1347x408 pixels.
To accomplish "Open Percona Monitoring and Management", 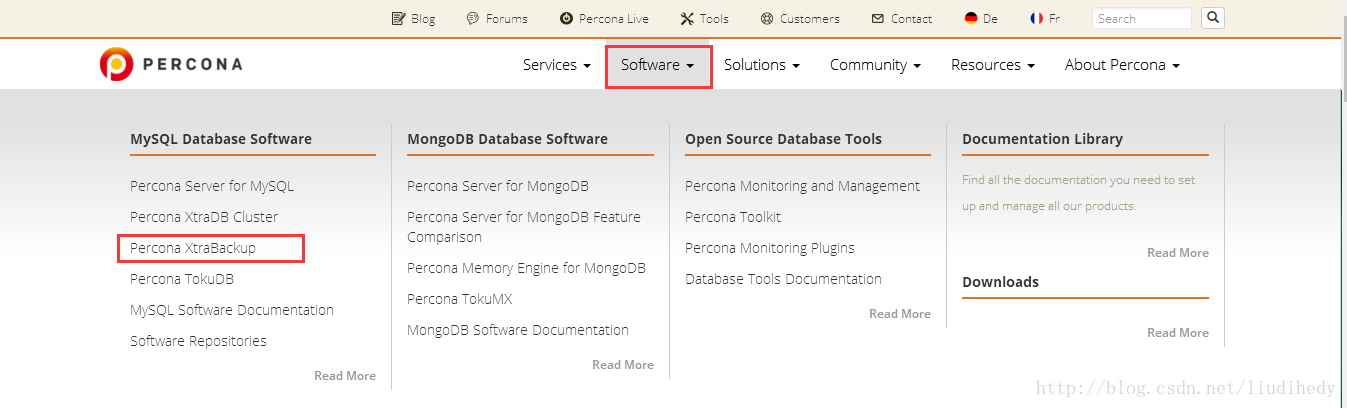I will [x=802, y=186].
